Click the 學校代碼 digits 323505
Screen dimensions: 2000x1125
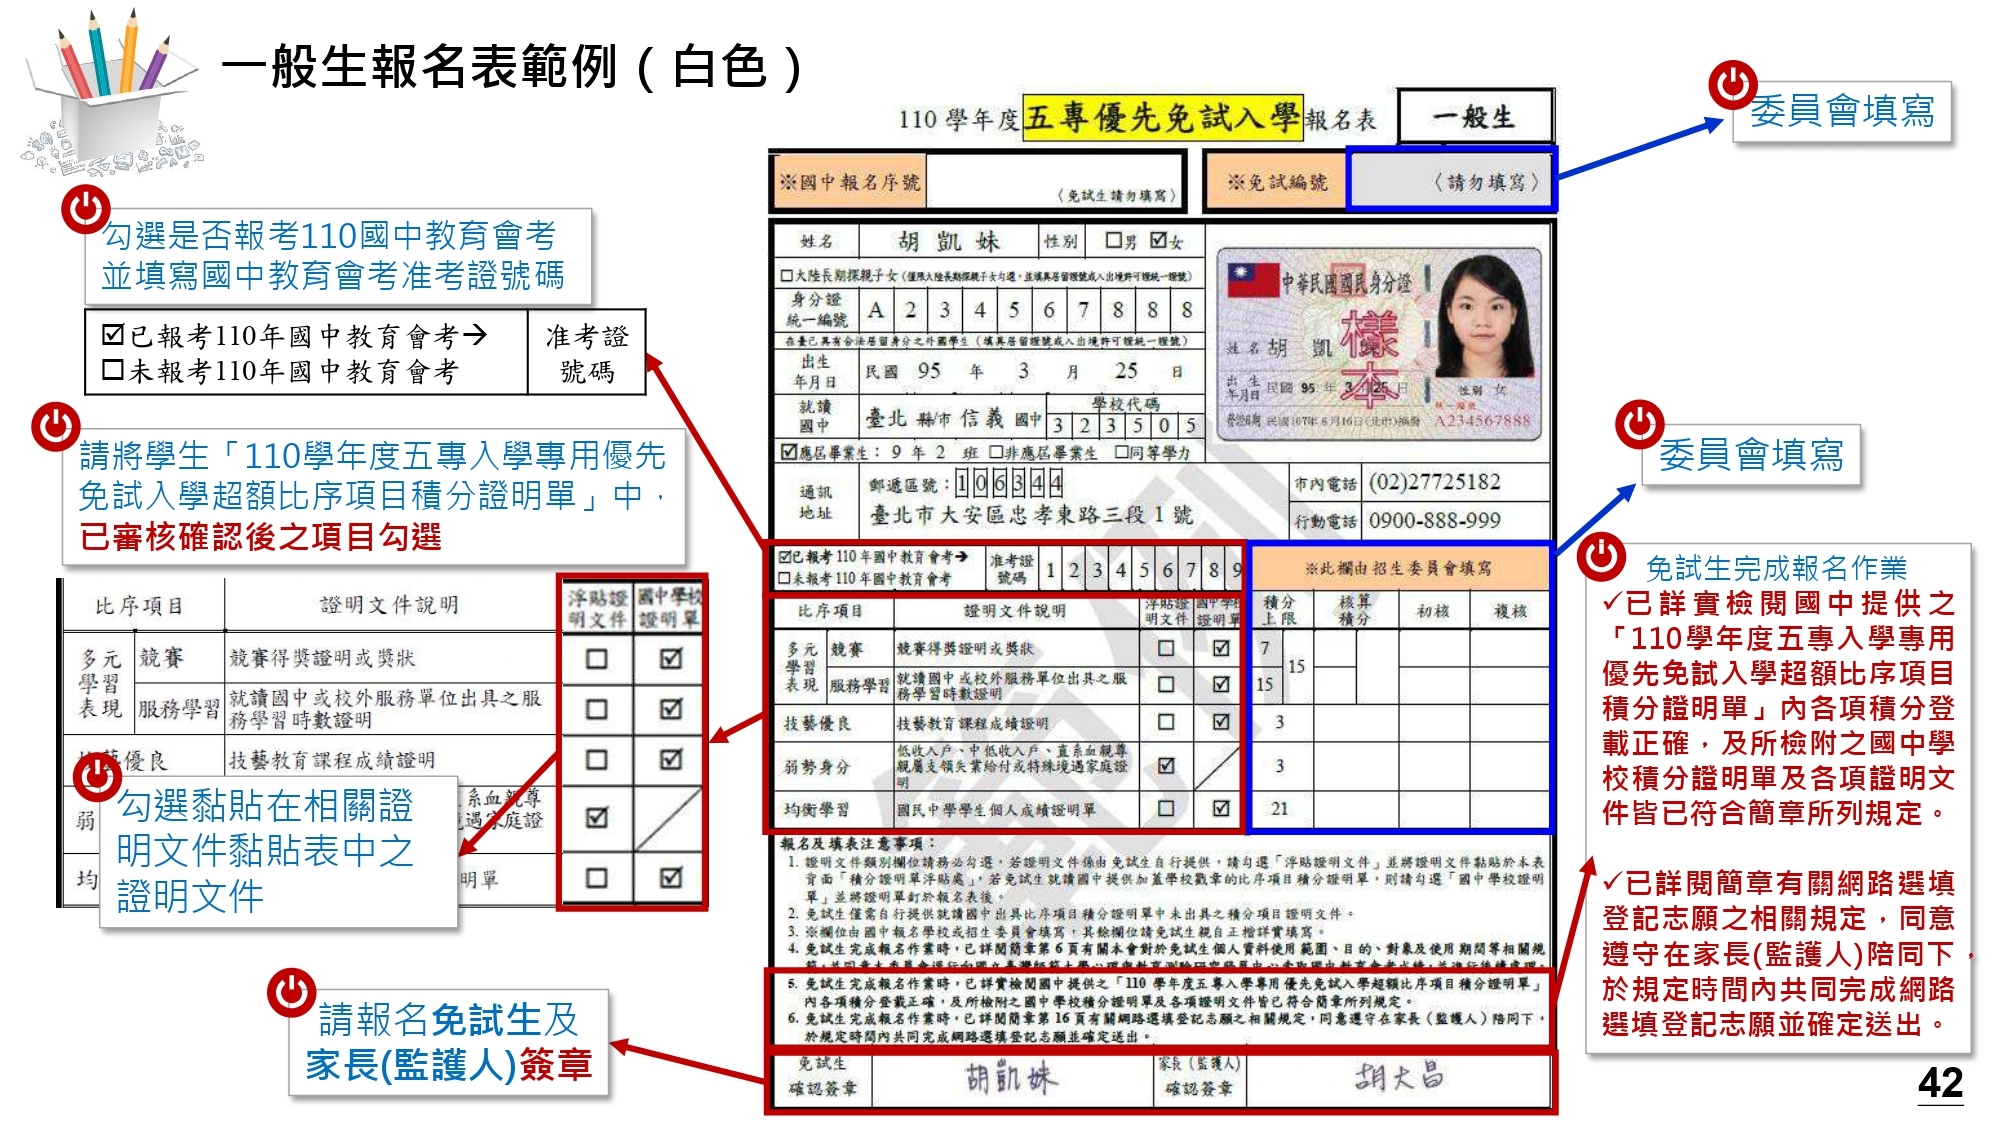1126,426
